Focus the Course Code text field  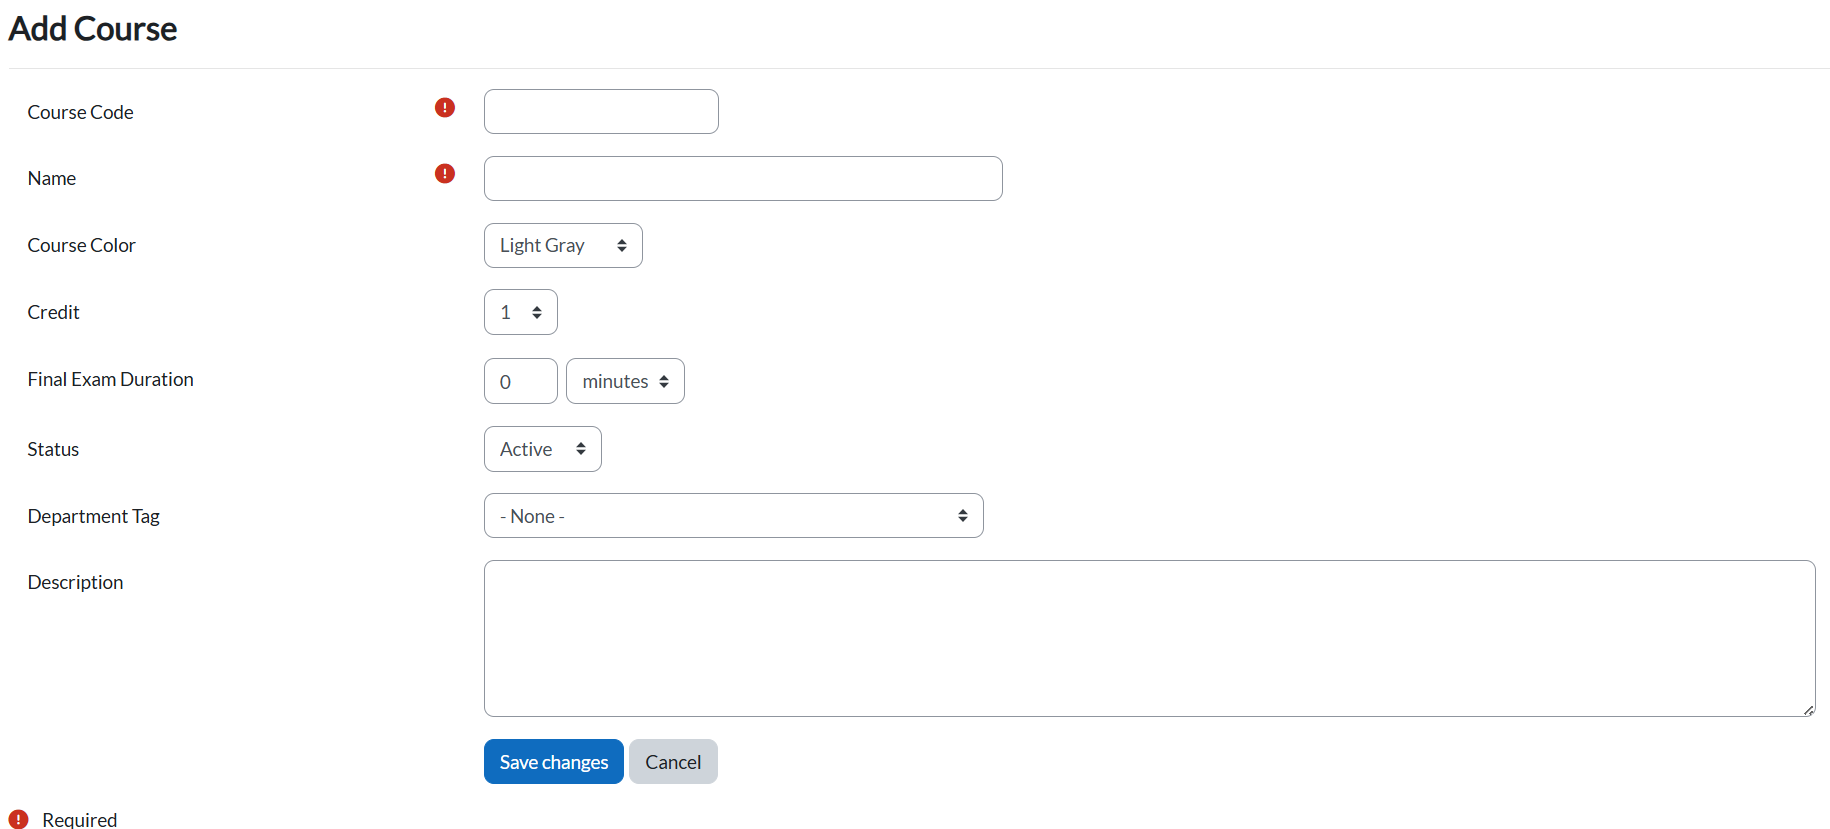tap(601, 112)
